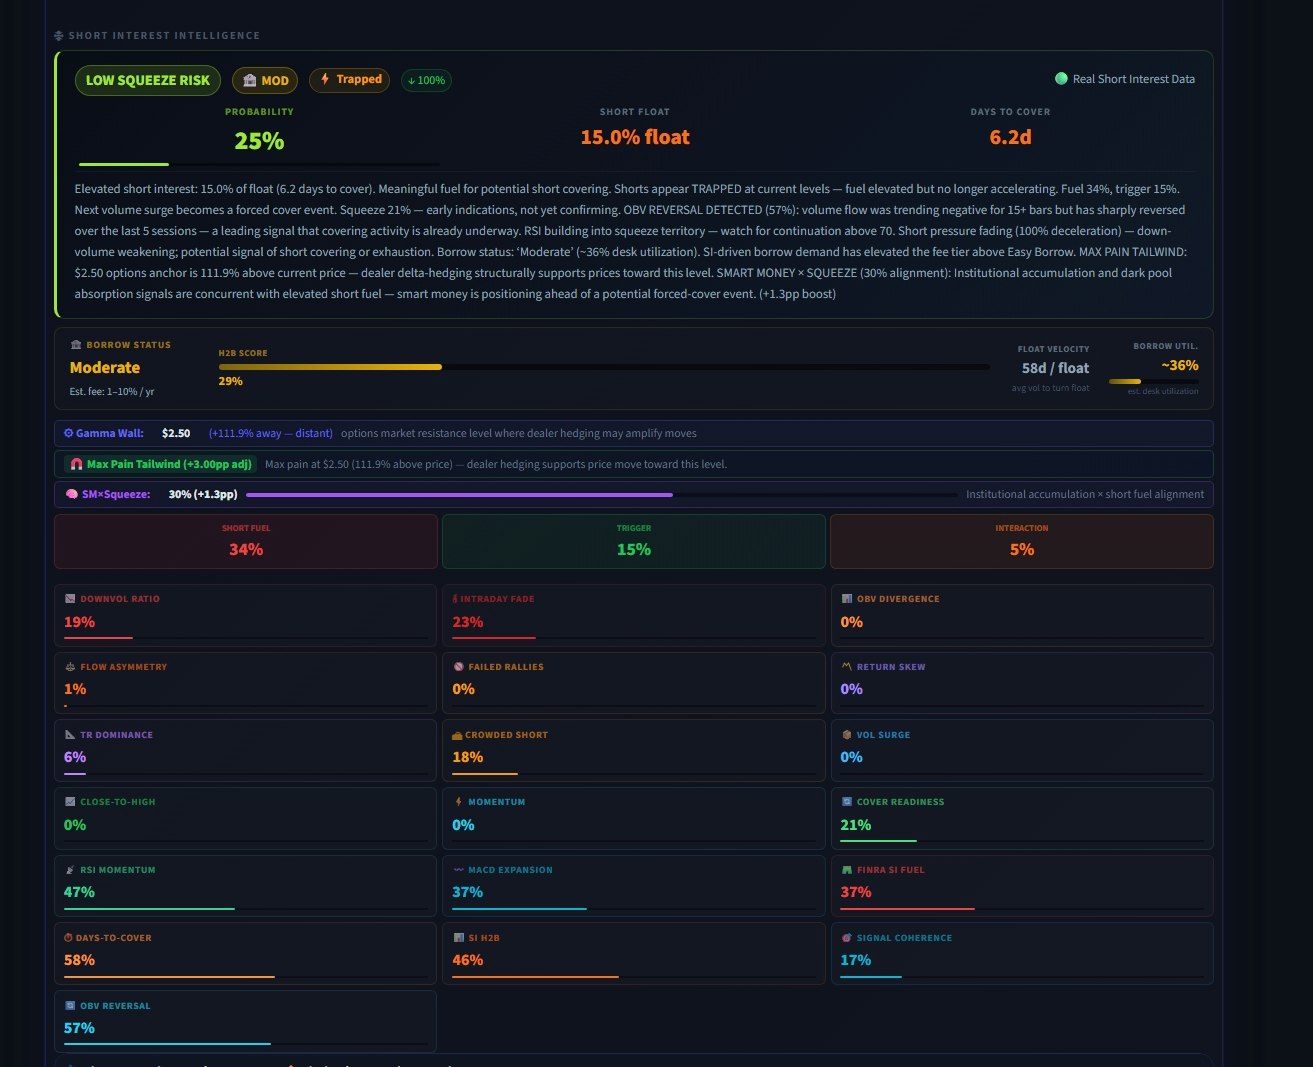The width and height of the screenshot is (1313, 1067).
Task: Select the clock icon on Days-to-Cover card
Action: (69, 937)
